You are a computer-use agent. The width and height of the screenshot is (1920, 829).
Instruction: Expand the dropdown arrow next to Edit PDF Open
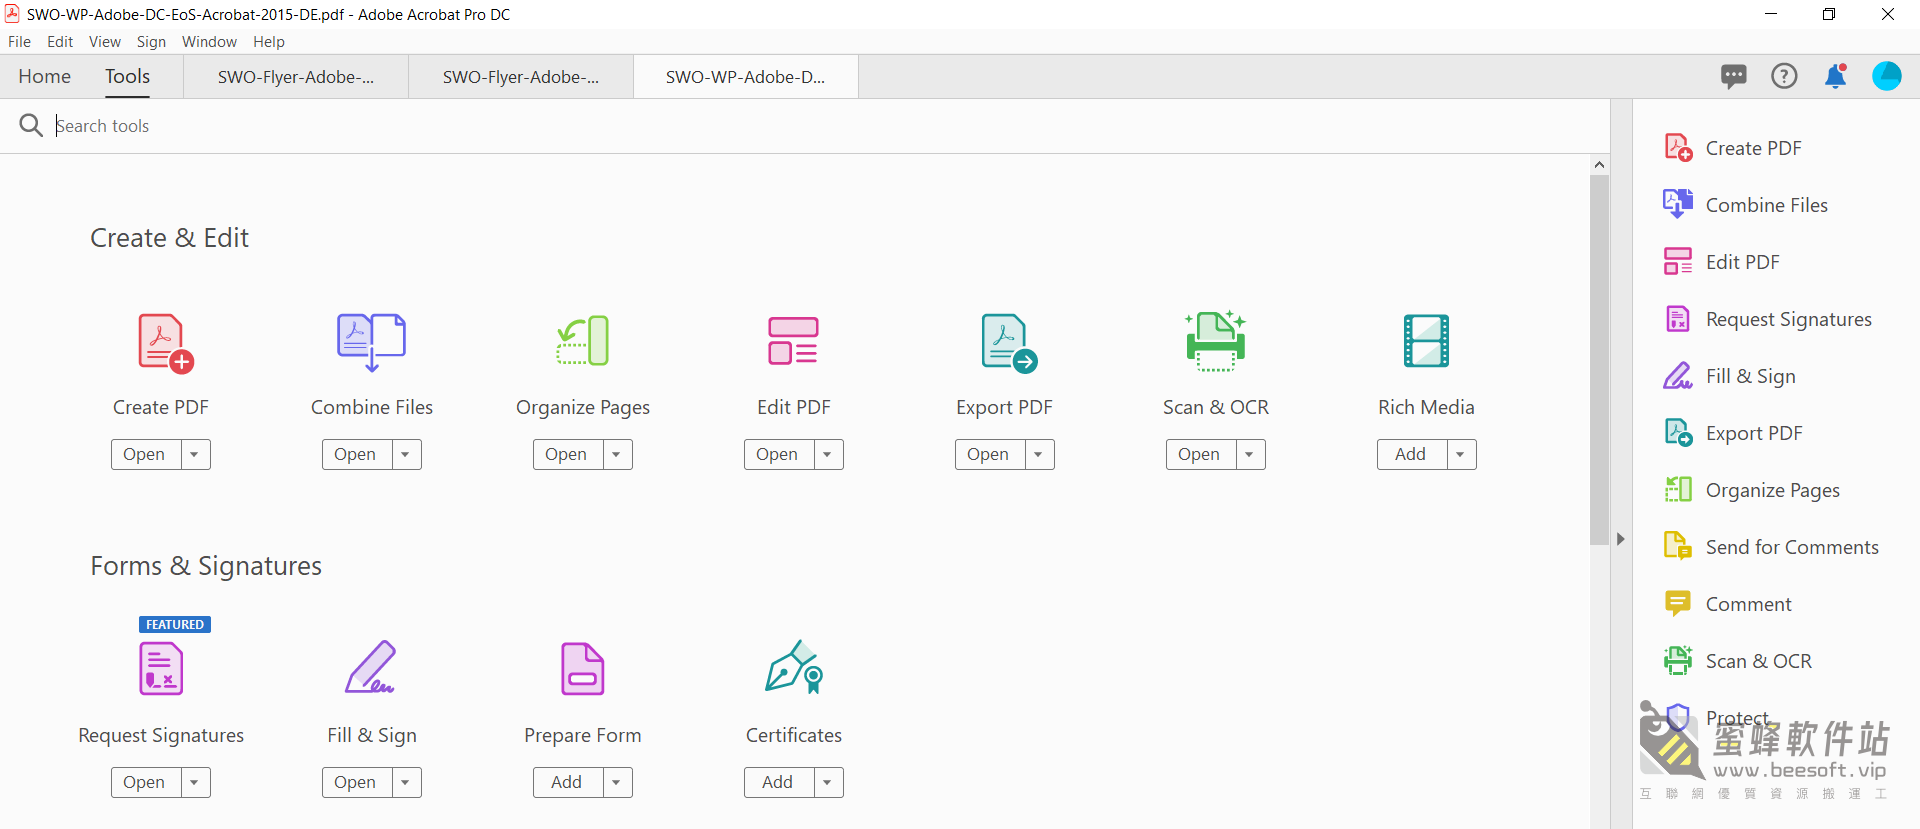pos(828,454)
